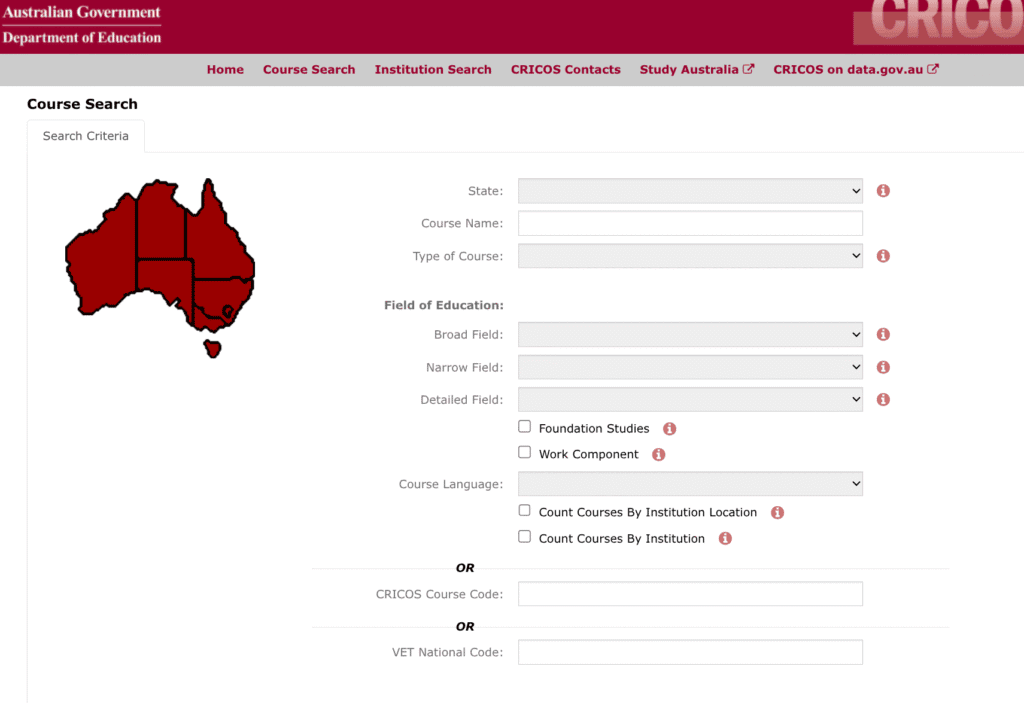1024x703 pixels.
Task: Click info icon for Count Courses By Institution Location
Action: click(x=777, y=512)
